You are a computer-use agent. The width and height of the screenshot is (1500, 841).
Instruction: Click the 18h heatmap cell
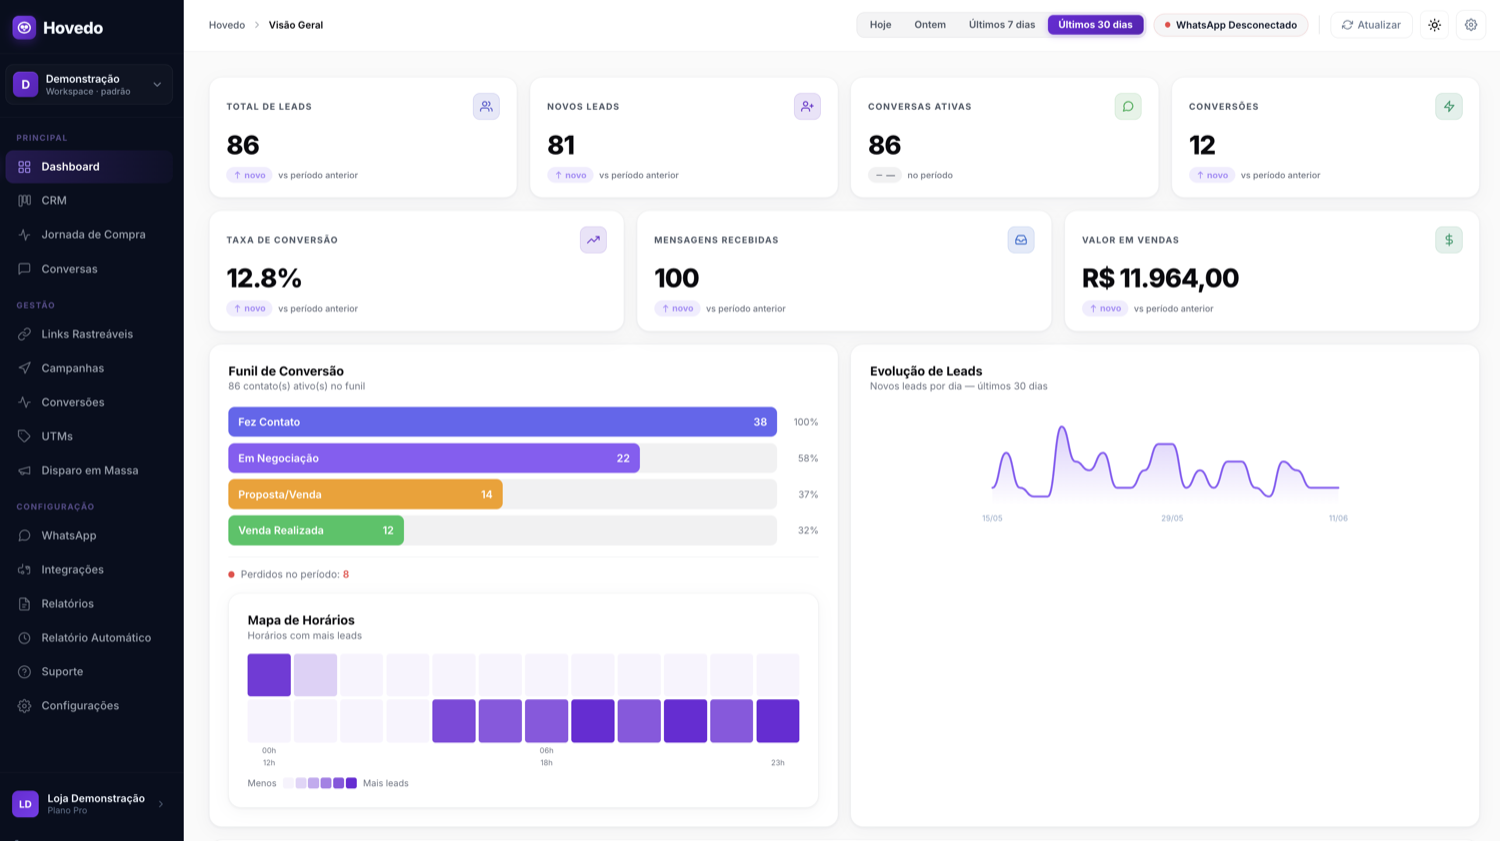pyautogui.click(x=546, y=721)
